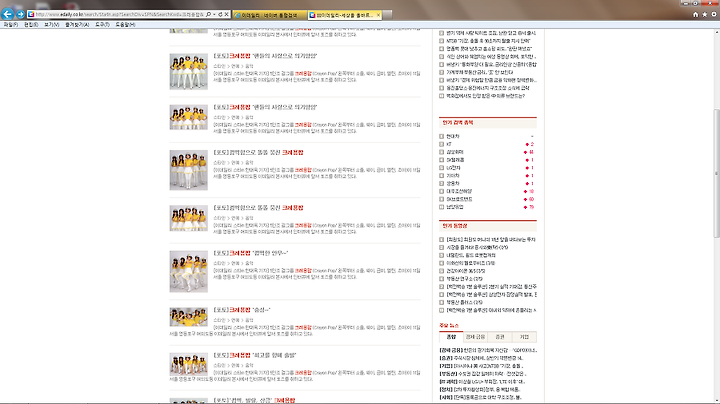Select the 기업 tab under weekly news
The image size is (720, 404).
click(524, 337)
